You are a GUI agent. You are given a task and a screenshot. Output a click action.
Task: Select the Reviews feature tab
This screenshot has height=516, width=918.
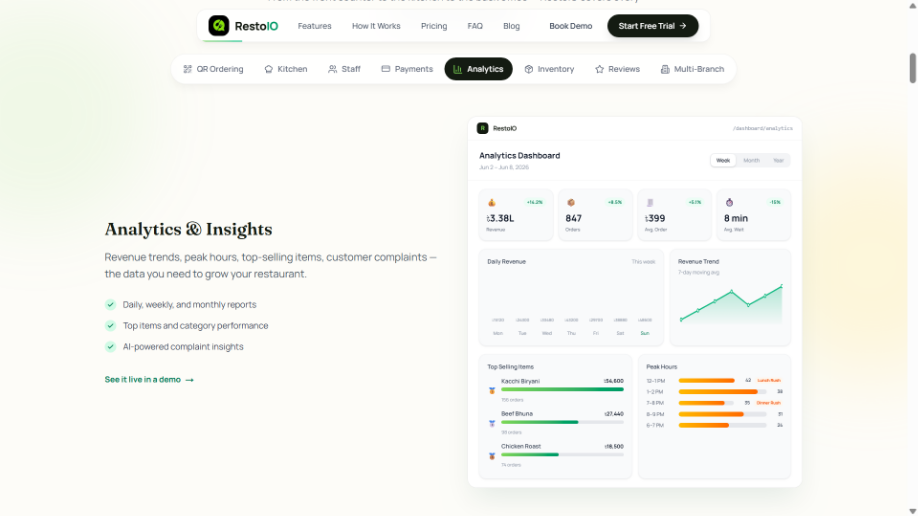pyautogui.click(x=617, y=69)
